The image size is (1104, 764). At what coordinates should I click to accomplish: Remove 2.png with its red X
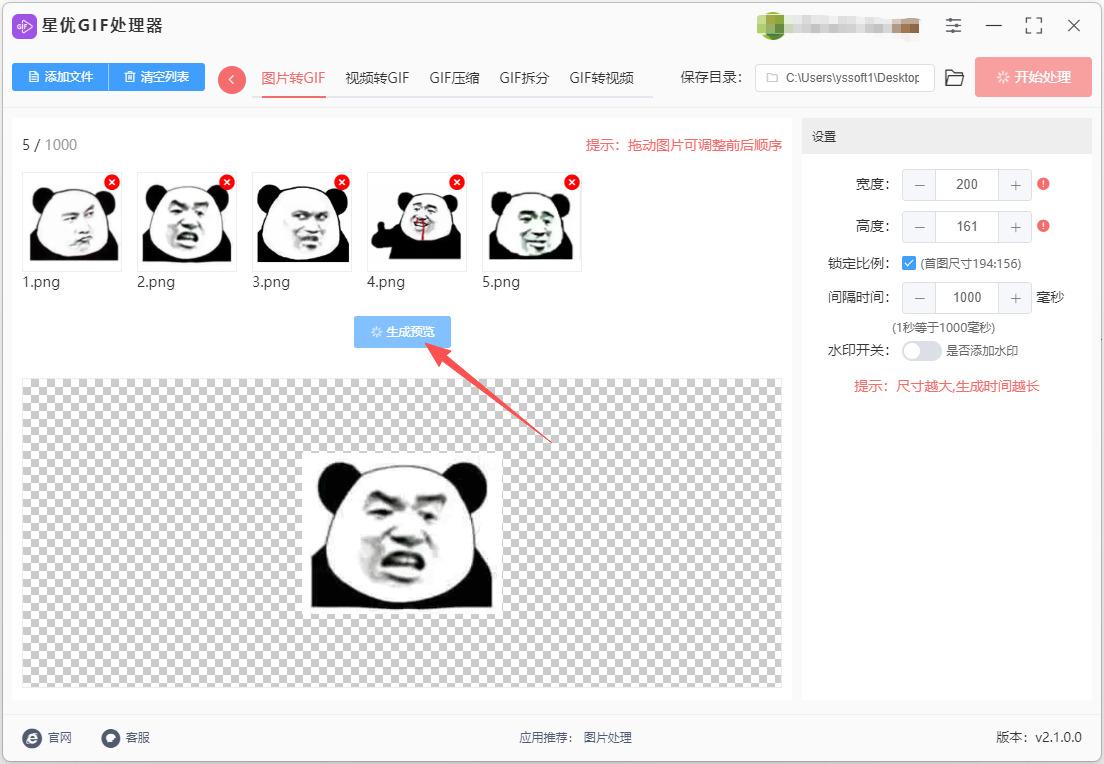227,182
